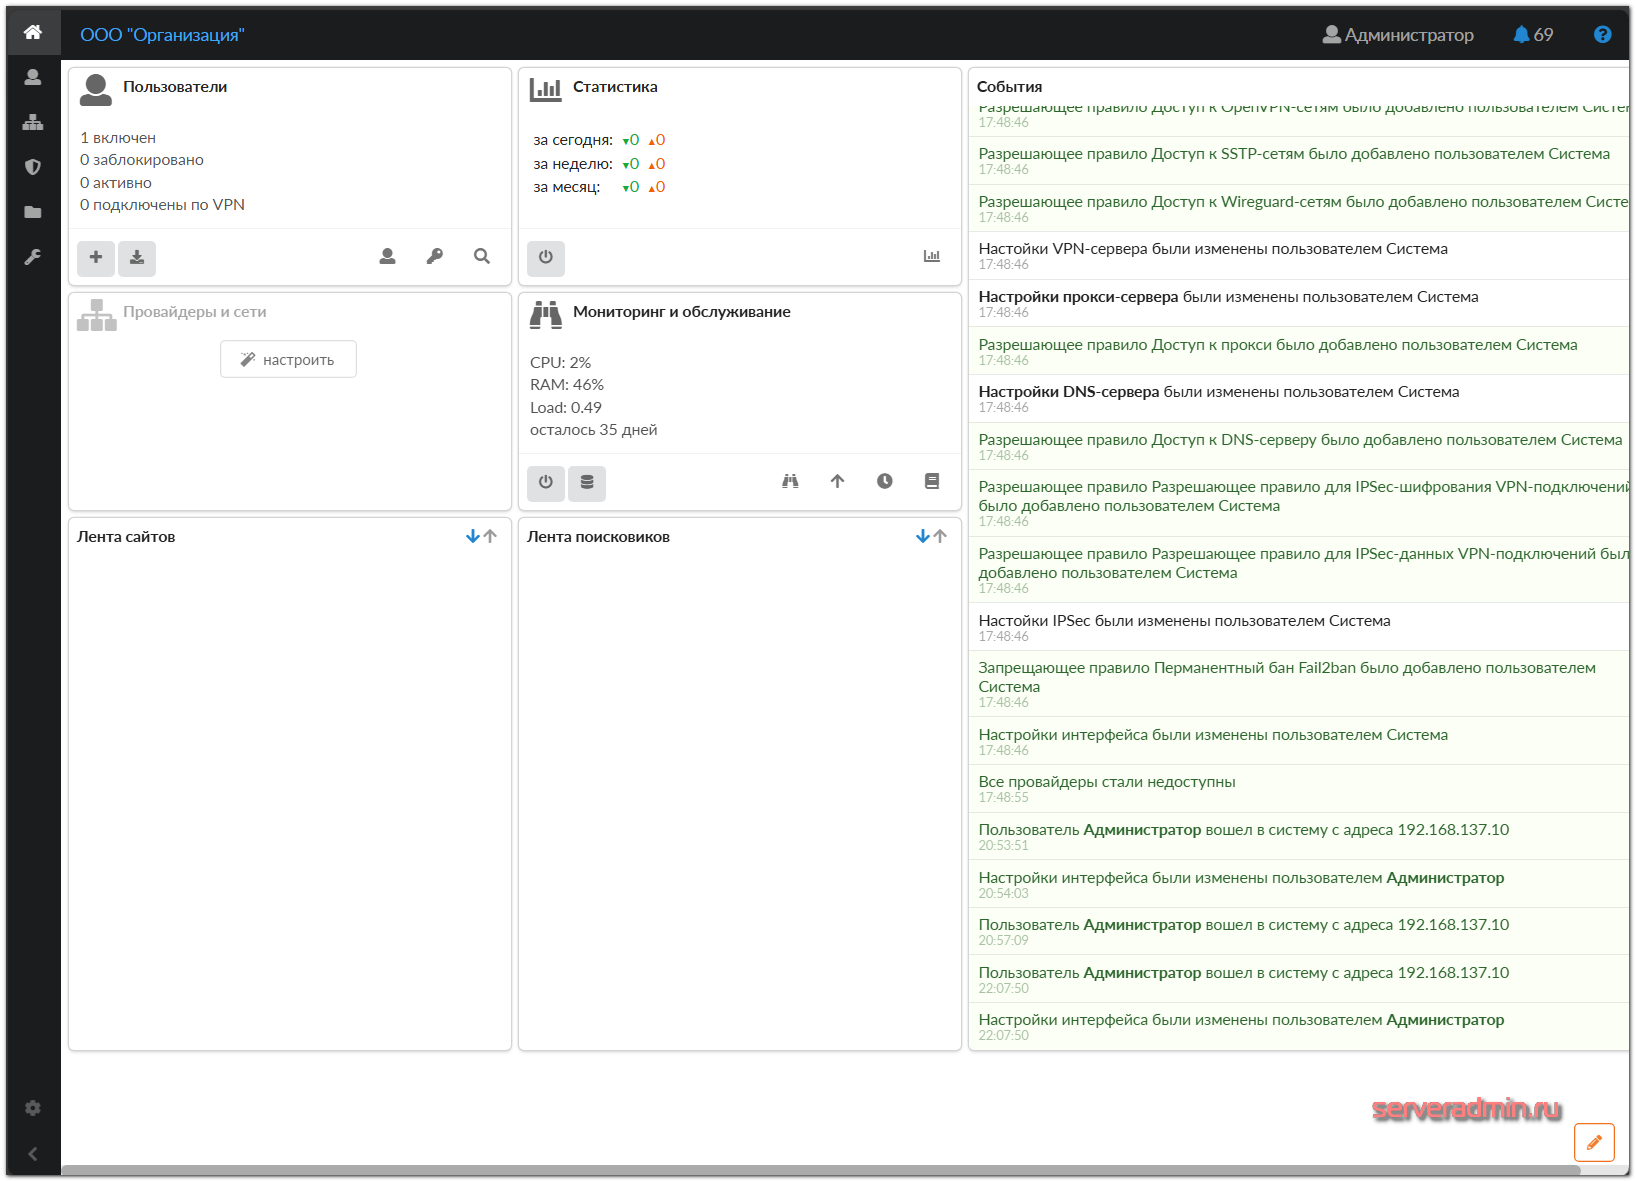Click the import users download icon
1635x1181 pixels.
137,258
